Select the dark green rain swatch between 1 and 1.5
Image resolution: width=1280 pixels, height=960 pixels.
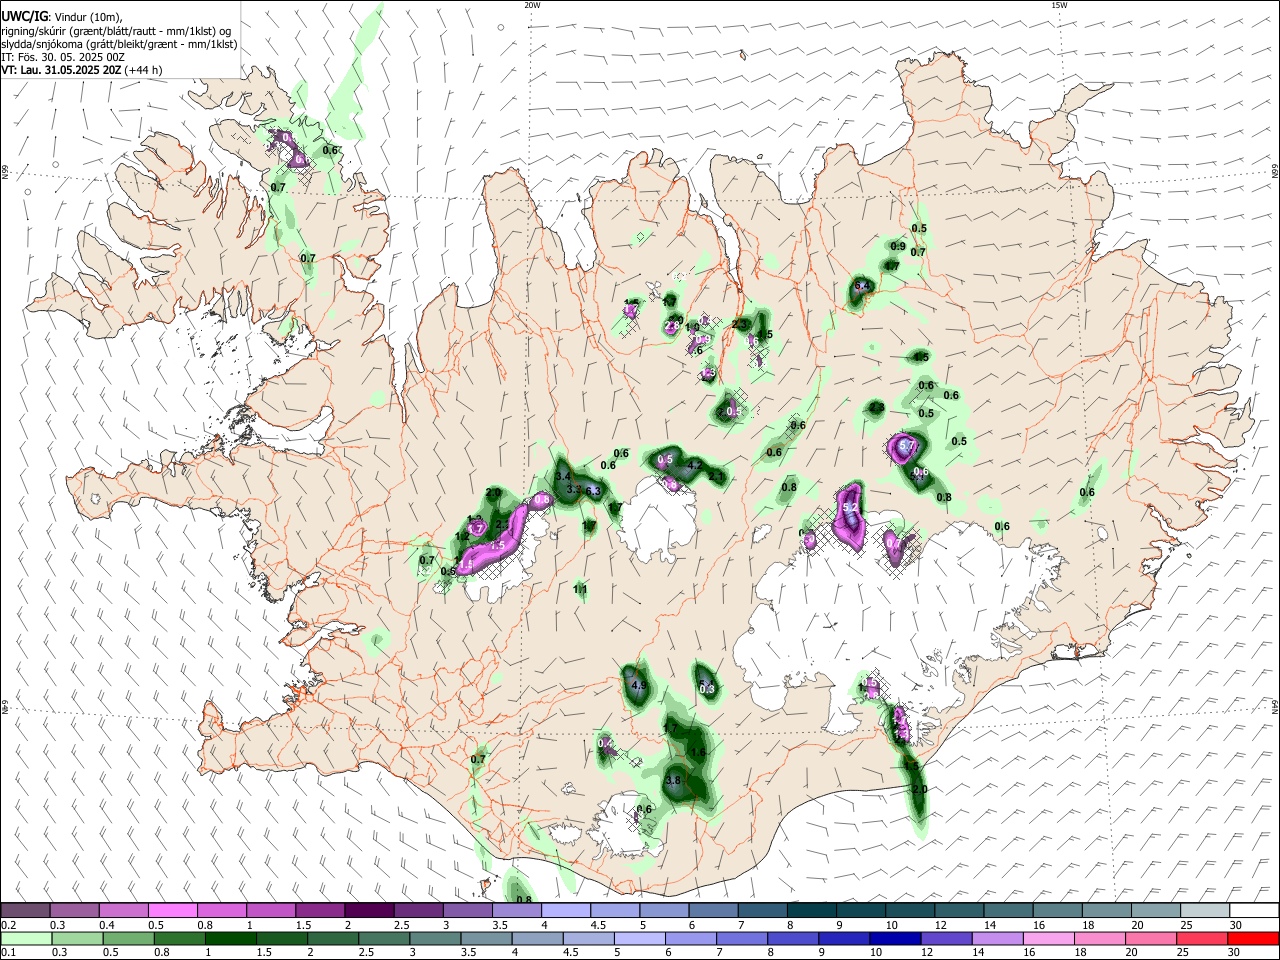pyautogui.click(x=230, y=939)
